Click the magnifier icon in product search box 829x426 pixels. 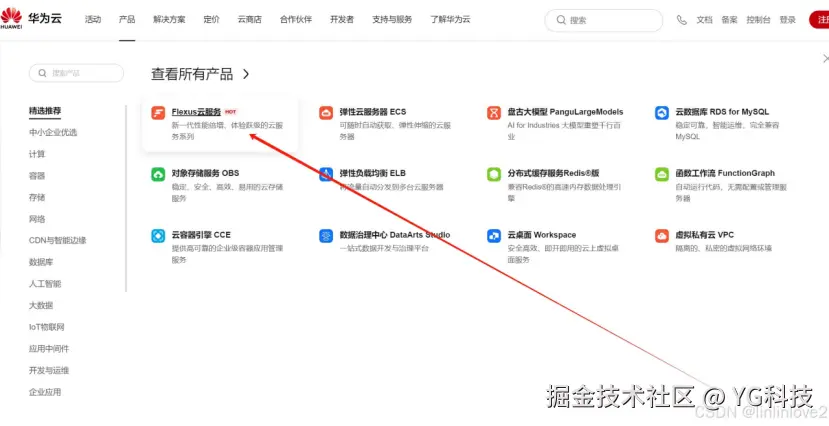click(x=42, y=73)
